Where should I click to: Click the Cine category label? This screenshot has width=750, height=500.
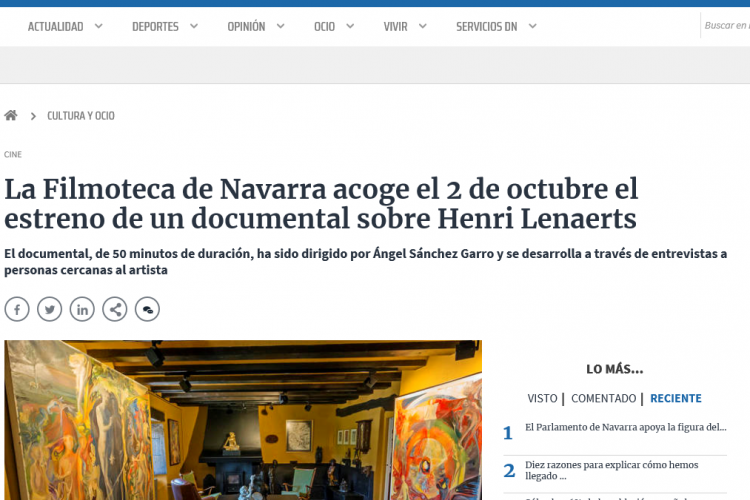[13, 155]
